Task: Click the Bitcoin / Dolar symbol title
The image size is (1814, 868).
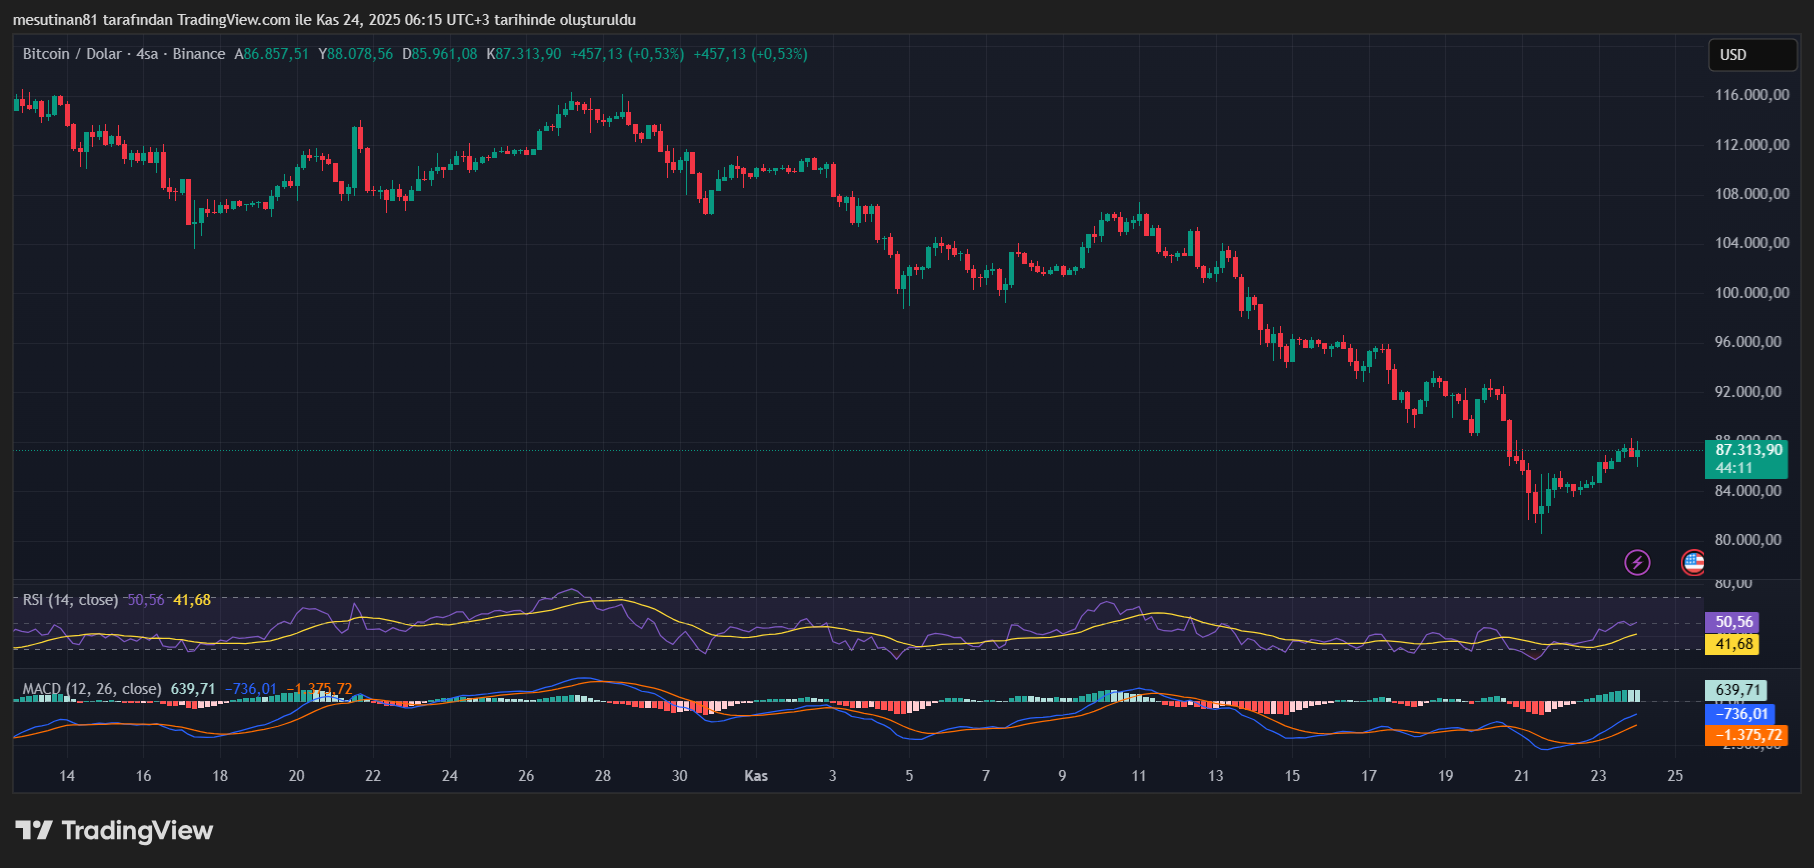Action: (72, 54)
